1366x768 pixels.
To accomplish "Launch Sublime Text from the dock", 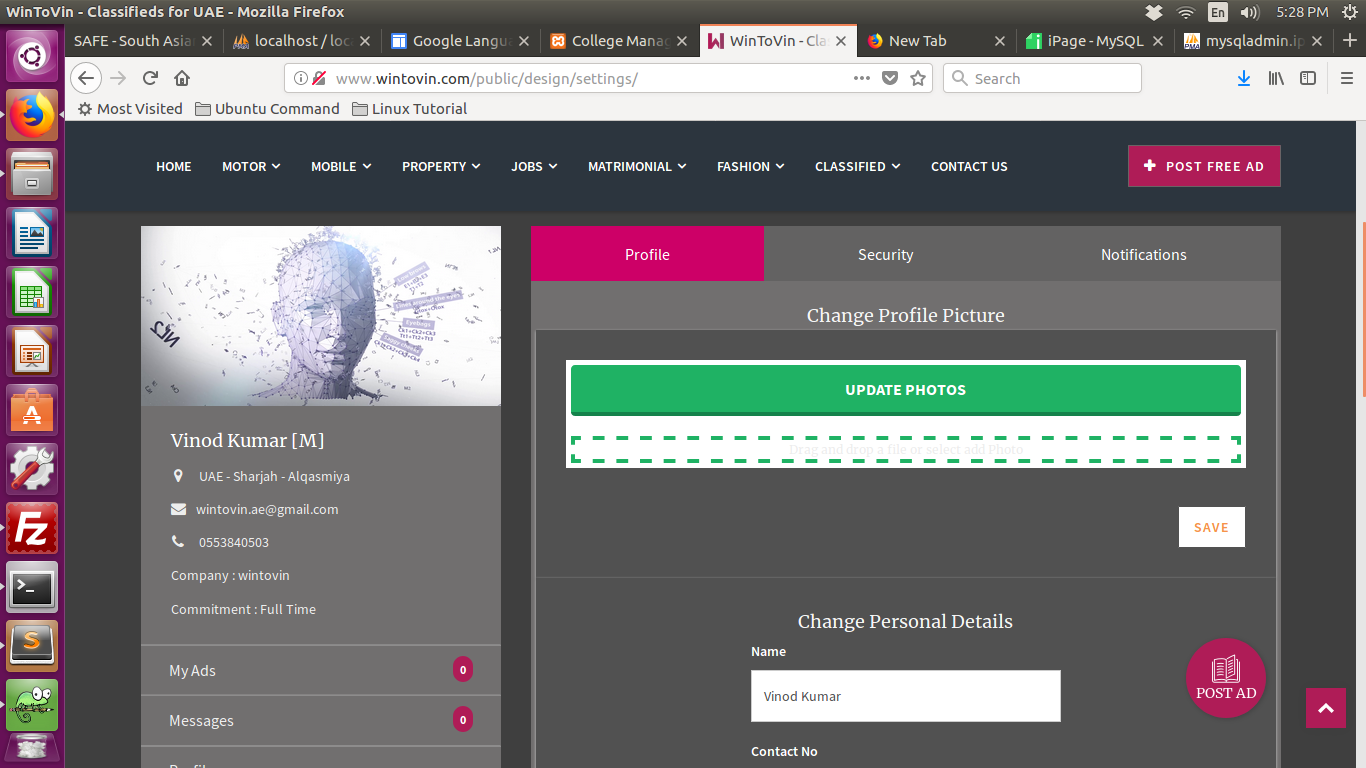I will [32, 646].
